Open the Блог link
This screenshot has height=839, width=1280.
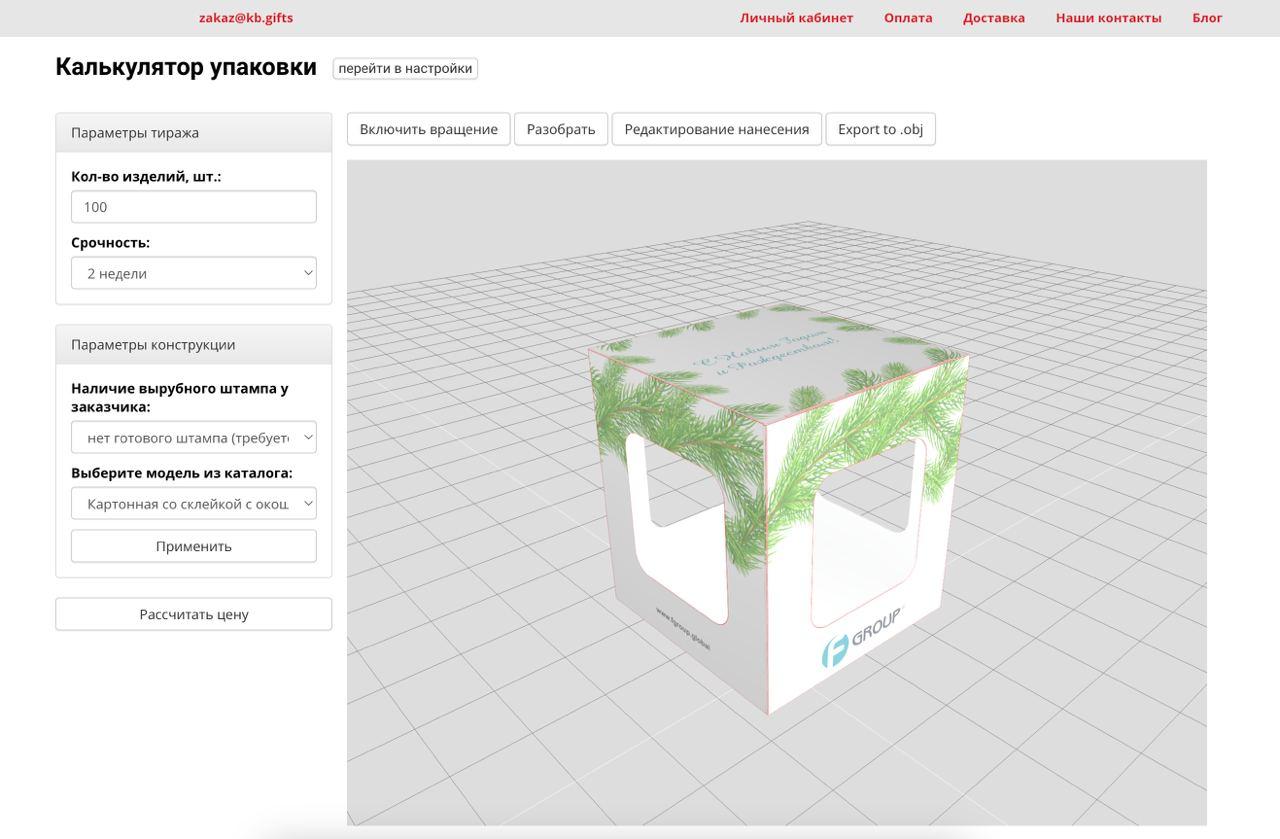[1207, 18]
